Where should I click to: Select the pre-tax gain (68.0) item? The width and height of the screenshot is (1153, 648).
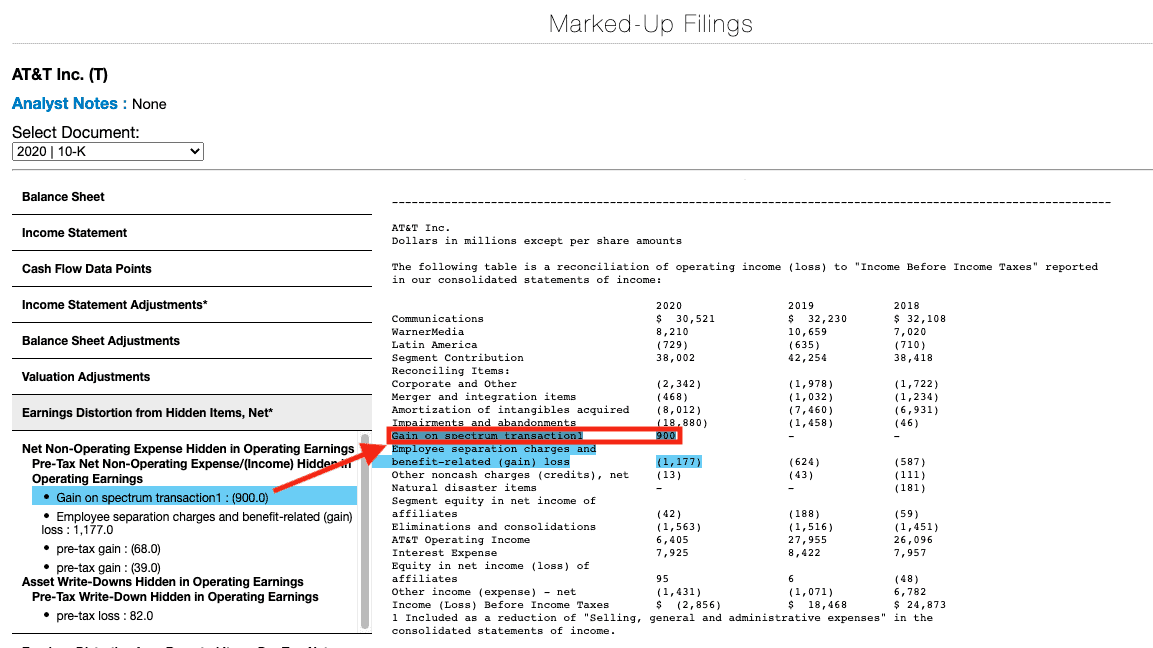[108, 549]
